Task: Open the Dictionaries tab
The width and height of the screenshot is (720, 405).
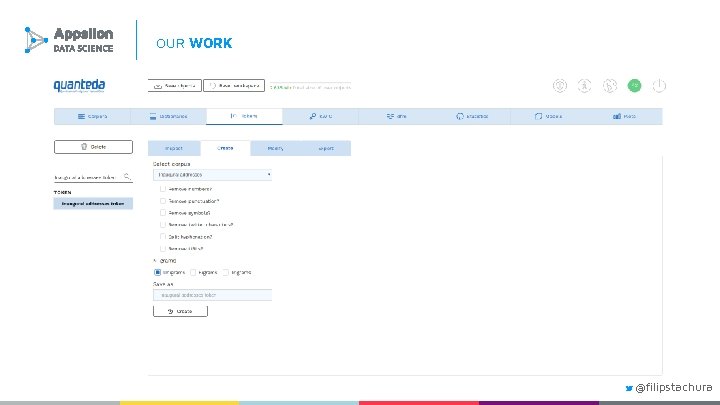Action: (168, 116)
